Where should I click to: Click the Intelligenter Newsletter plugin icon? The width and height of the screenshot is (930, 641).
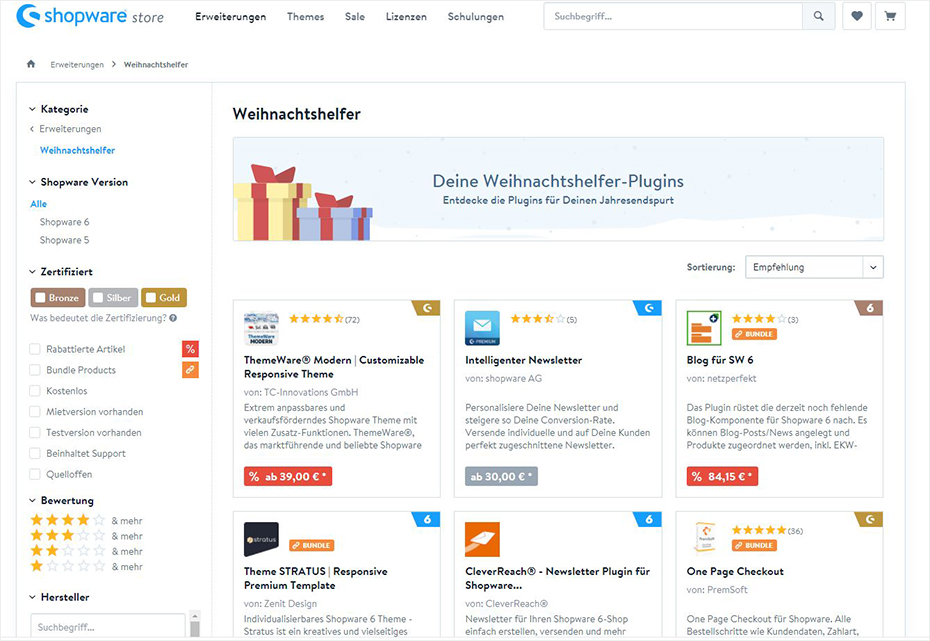tap(482, 328)
